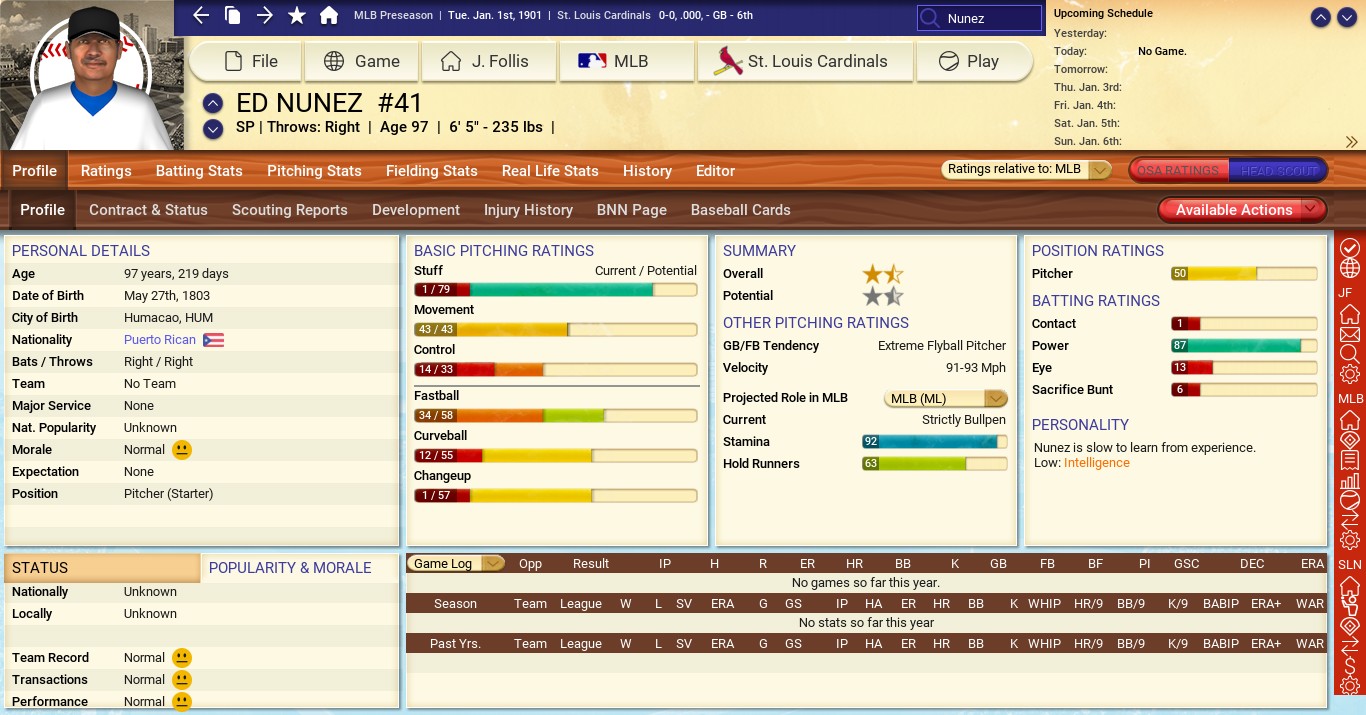Image resolution: width=1366 pixels, height=715 pixels.
Task: Open the home screen via house icon in top bar
Action: (329, 15)
